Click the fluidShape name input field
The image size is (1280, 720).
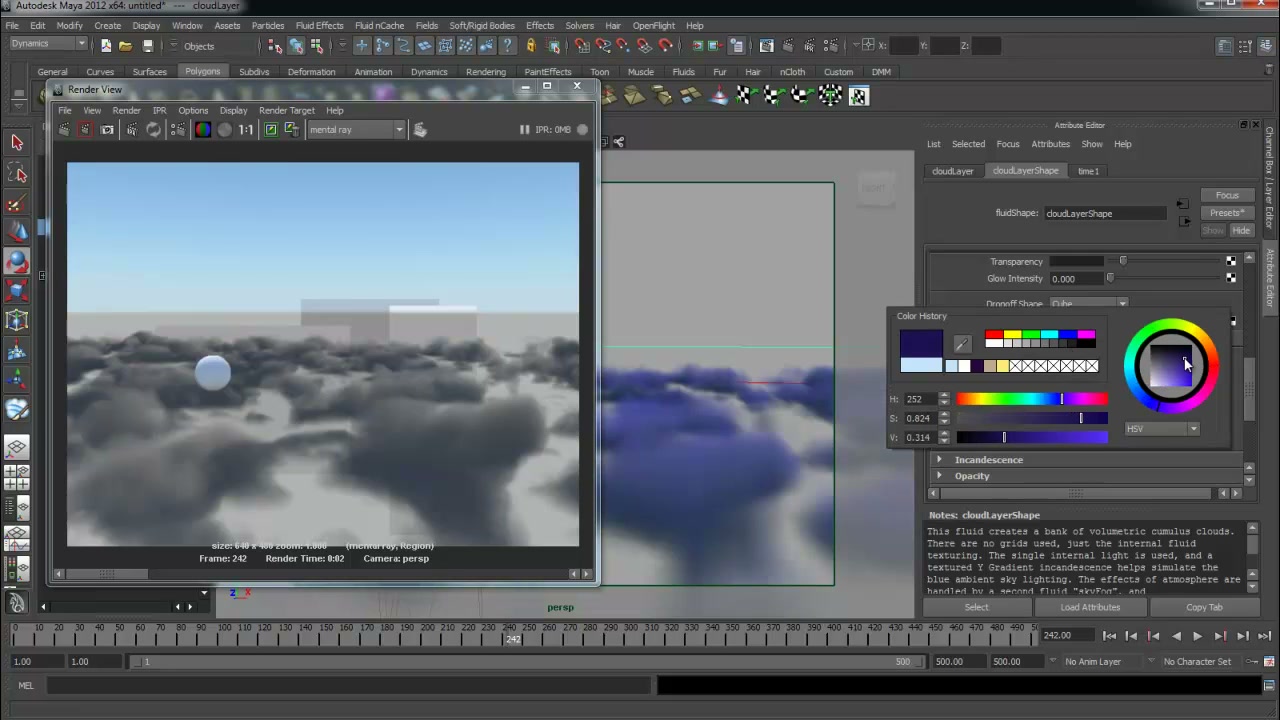pos(1105,213)
